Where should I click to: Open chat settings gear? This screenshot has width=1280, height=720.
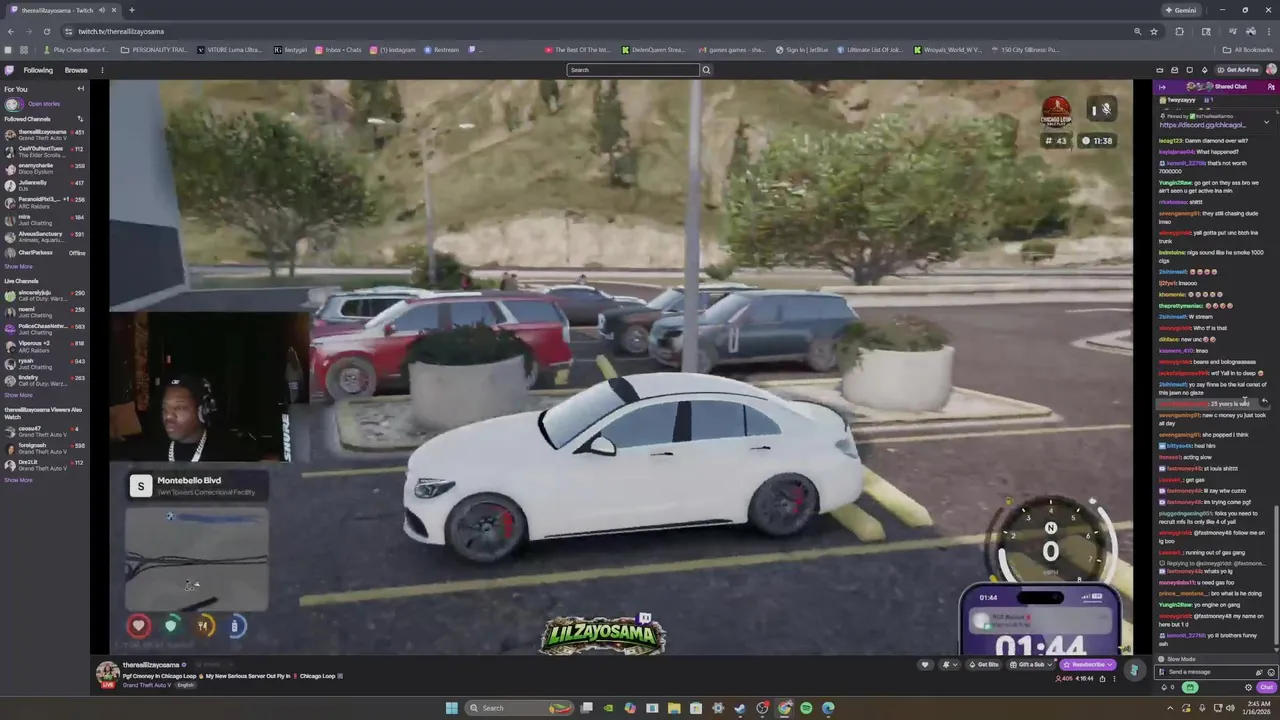point(1248,688)
